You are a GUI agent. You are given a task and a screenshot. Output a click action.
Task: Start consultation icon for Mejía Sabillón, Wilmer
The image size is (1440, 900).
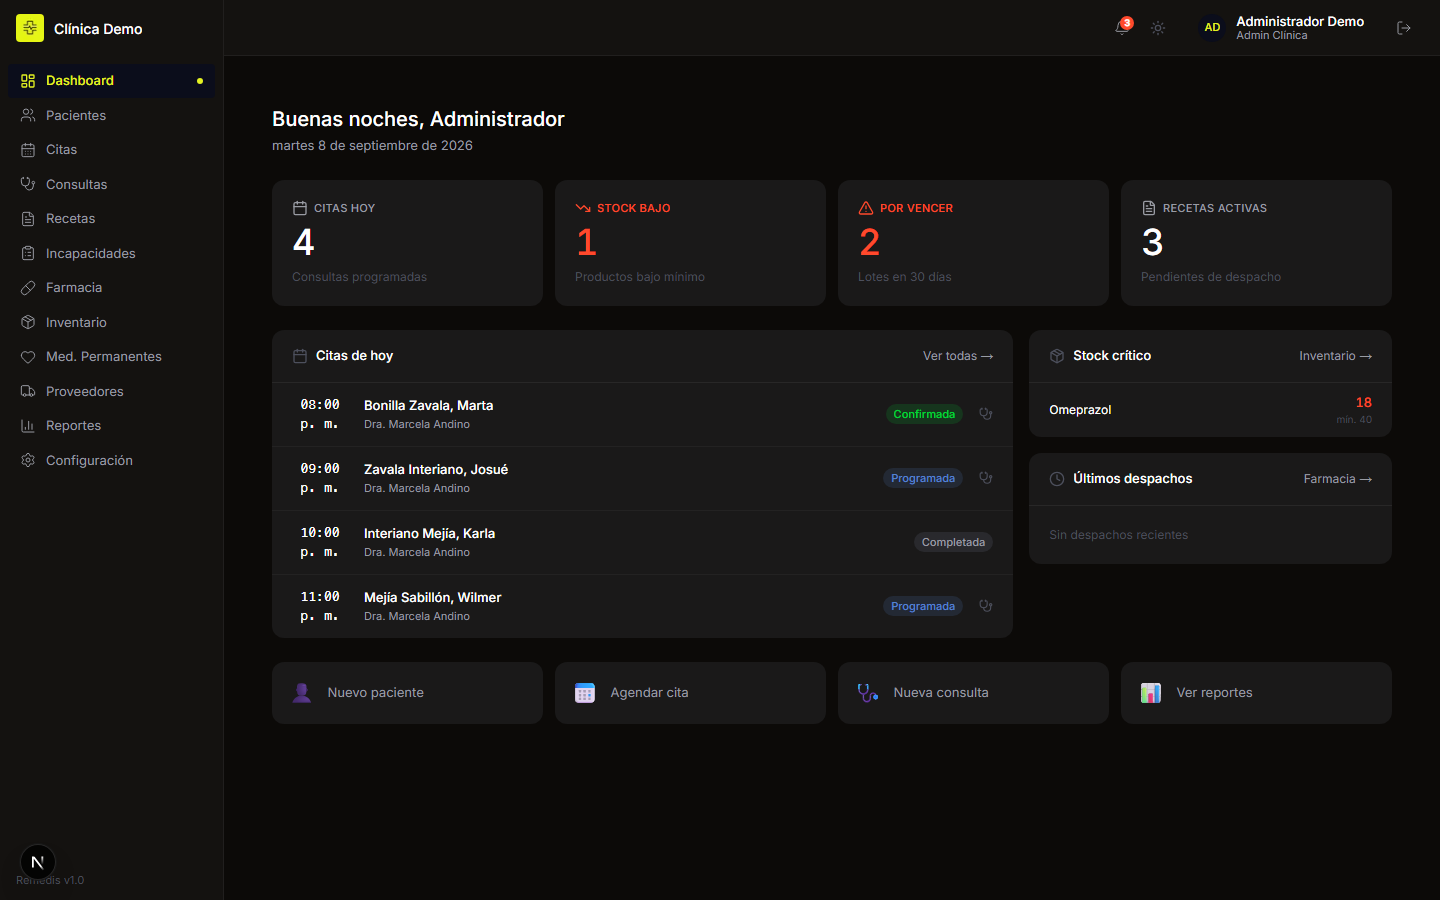click(x=986, y=606)
